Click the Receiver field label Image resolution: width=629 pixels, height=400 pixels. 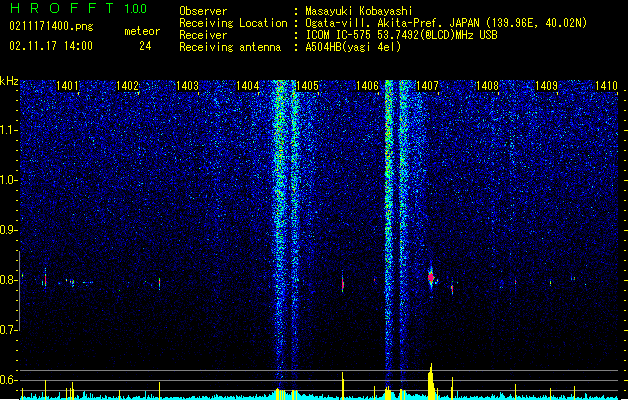(x=203, y=35)
